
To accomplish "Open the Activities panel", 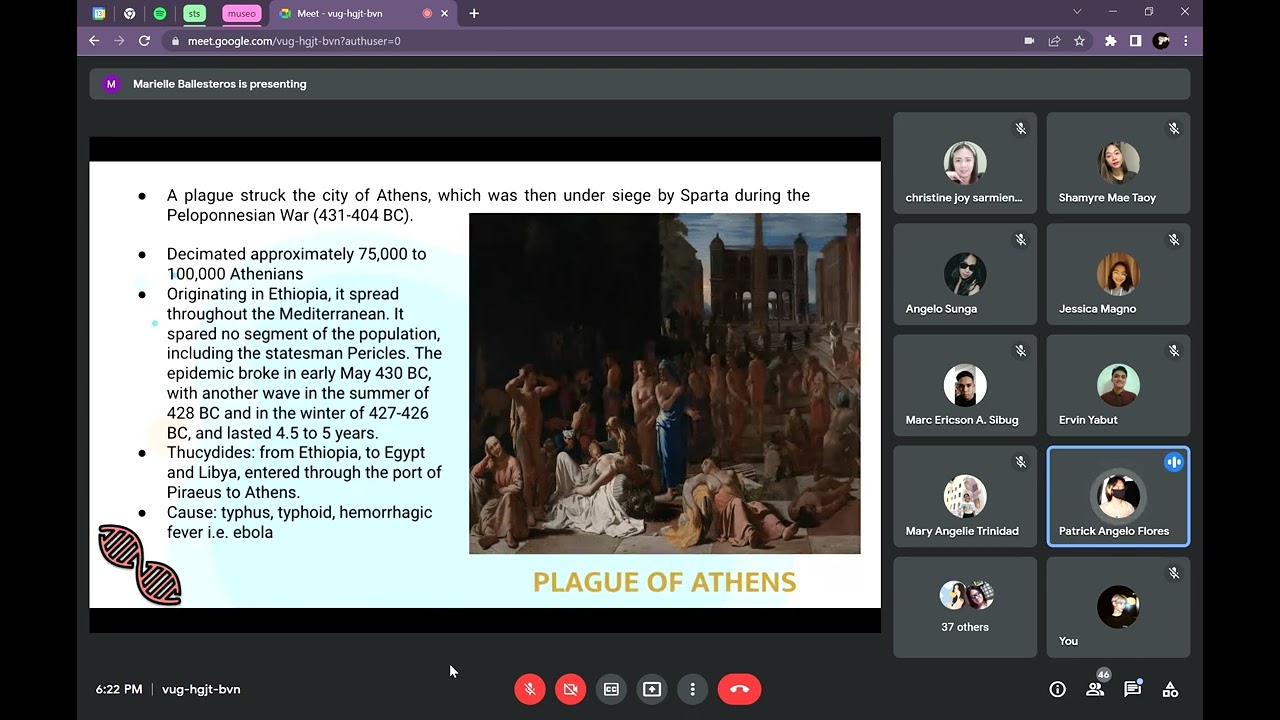I will coord(1170,689).
